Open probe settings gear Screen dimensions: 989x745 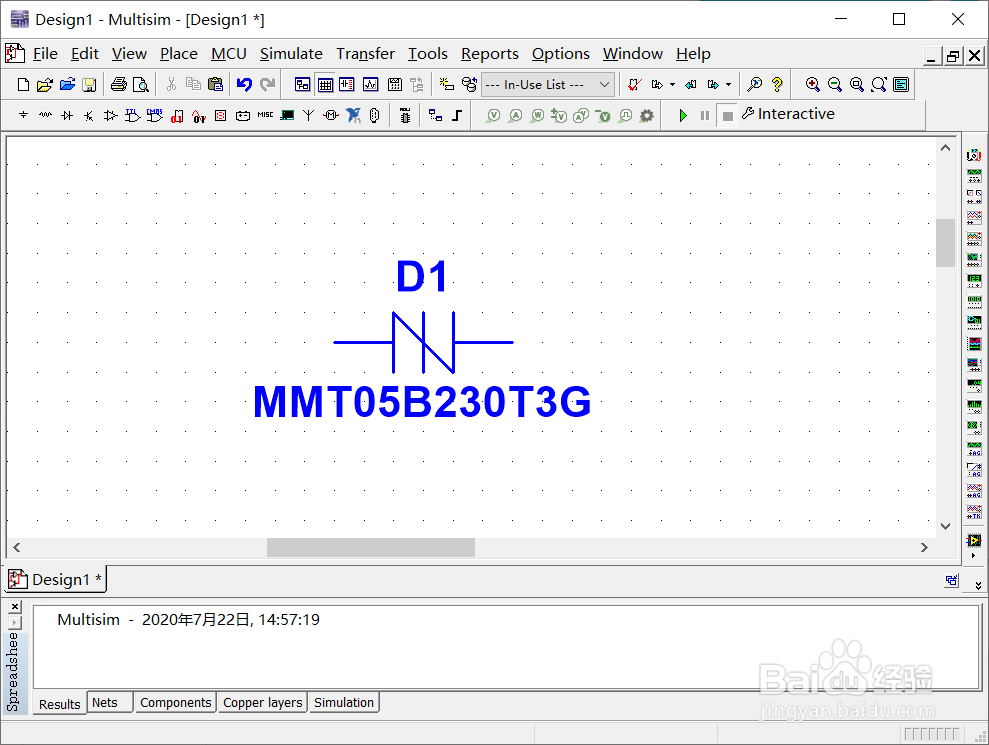647,115
